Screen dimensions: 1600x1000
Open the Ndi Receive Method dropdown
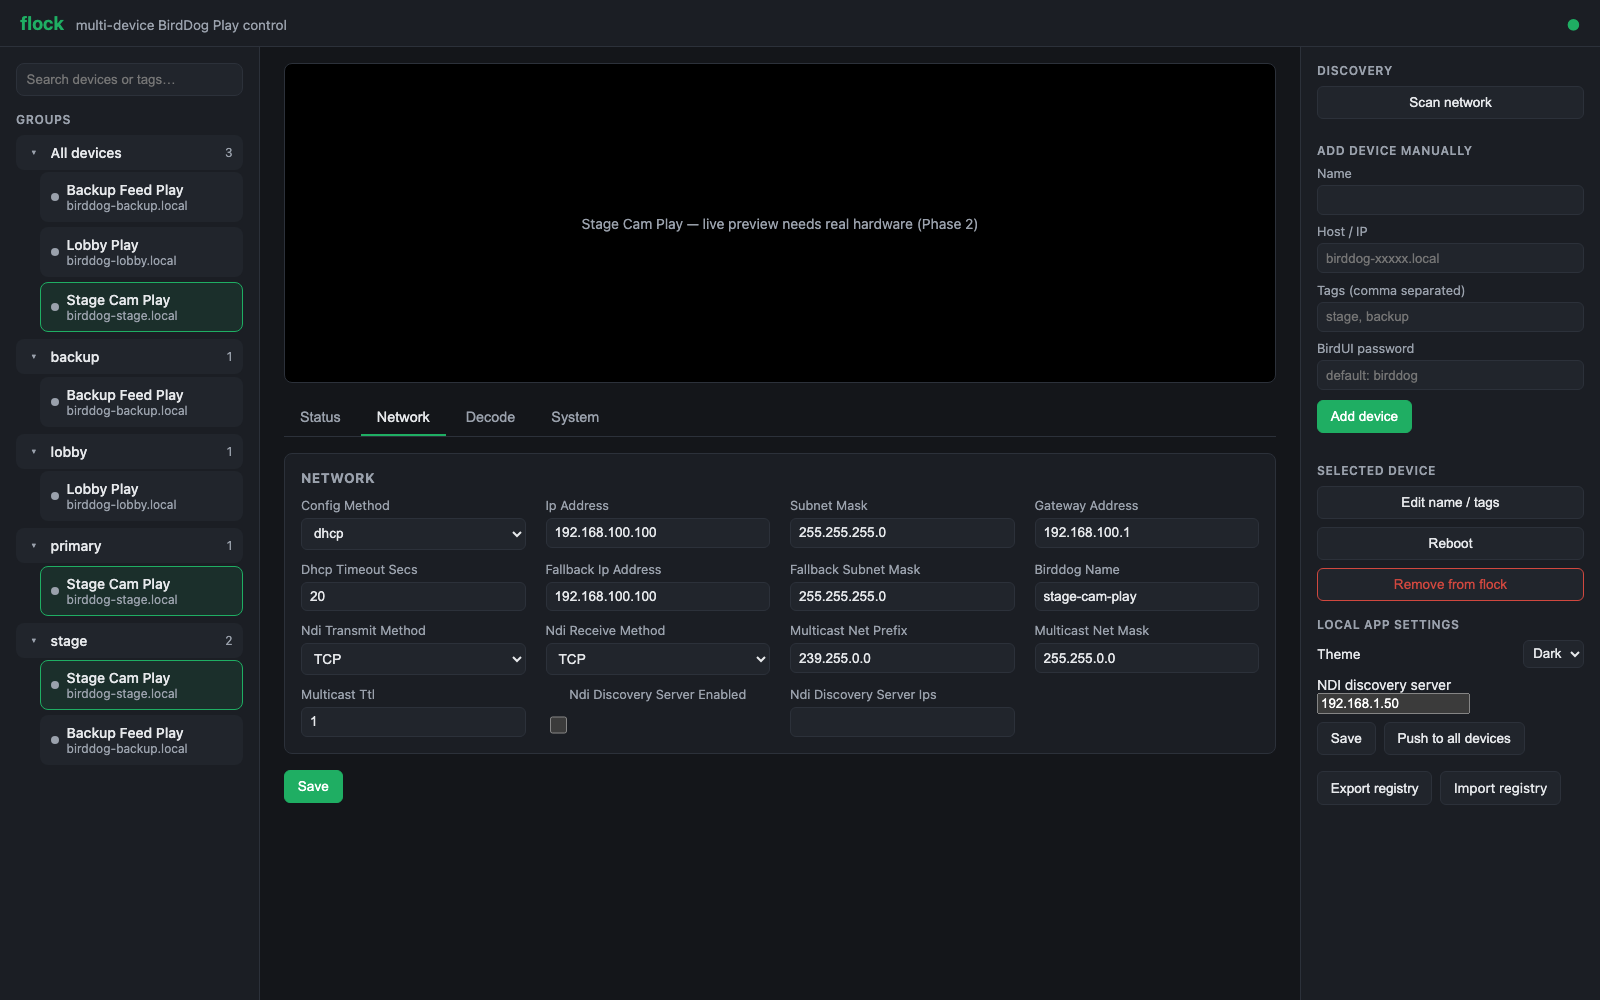point(657,659)
